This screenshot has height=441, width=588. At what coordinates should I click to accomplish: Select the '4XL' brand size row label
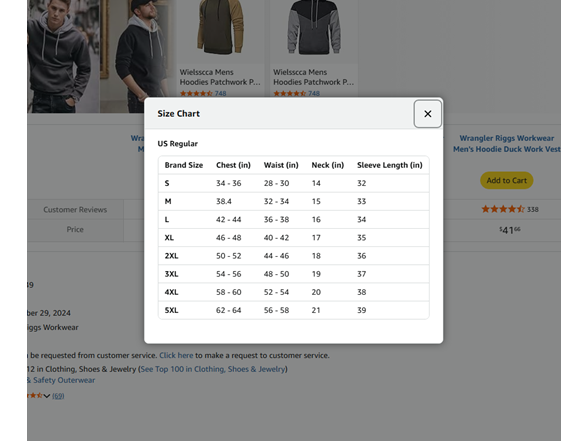pos(171,292)
